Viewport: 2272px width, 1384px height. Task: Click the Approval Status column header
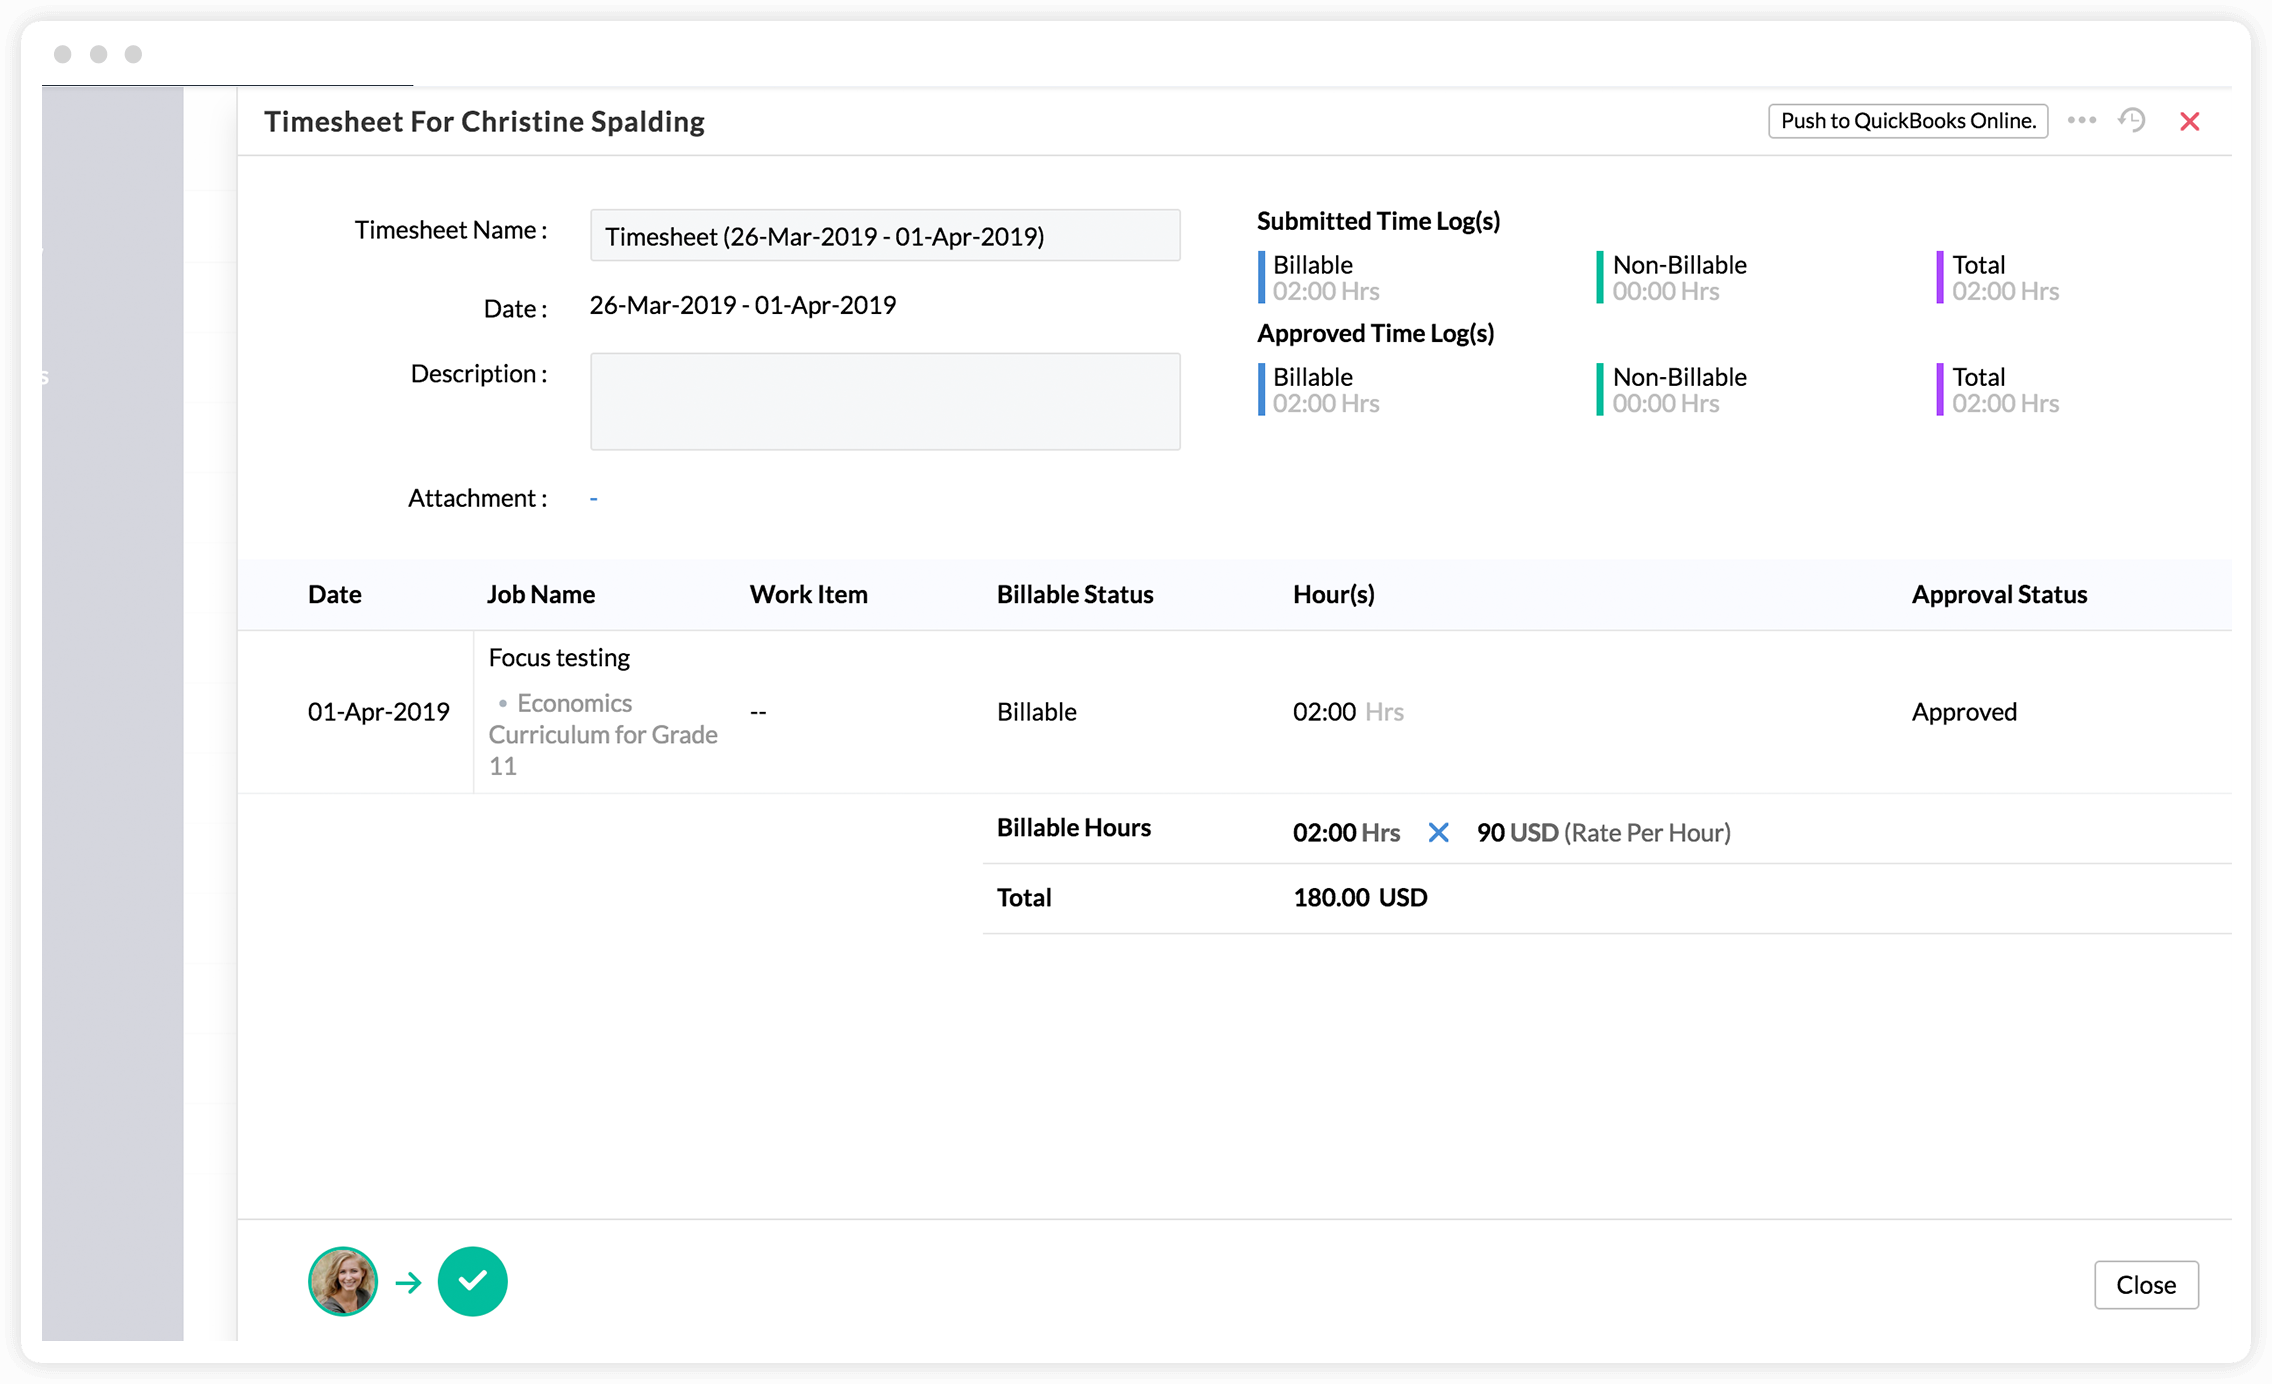[x=1998, y=594]
